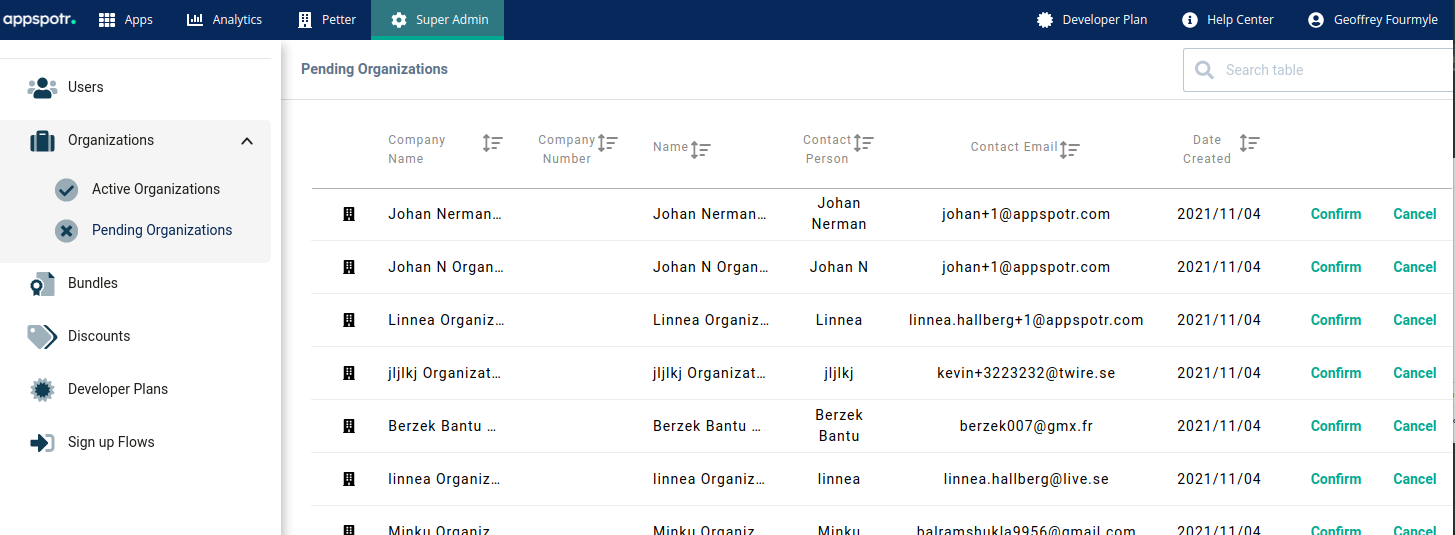Screen dimensions: 1455x535
Task: Click building icon in Johan N row
Action: (349, 267)
